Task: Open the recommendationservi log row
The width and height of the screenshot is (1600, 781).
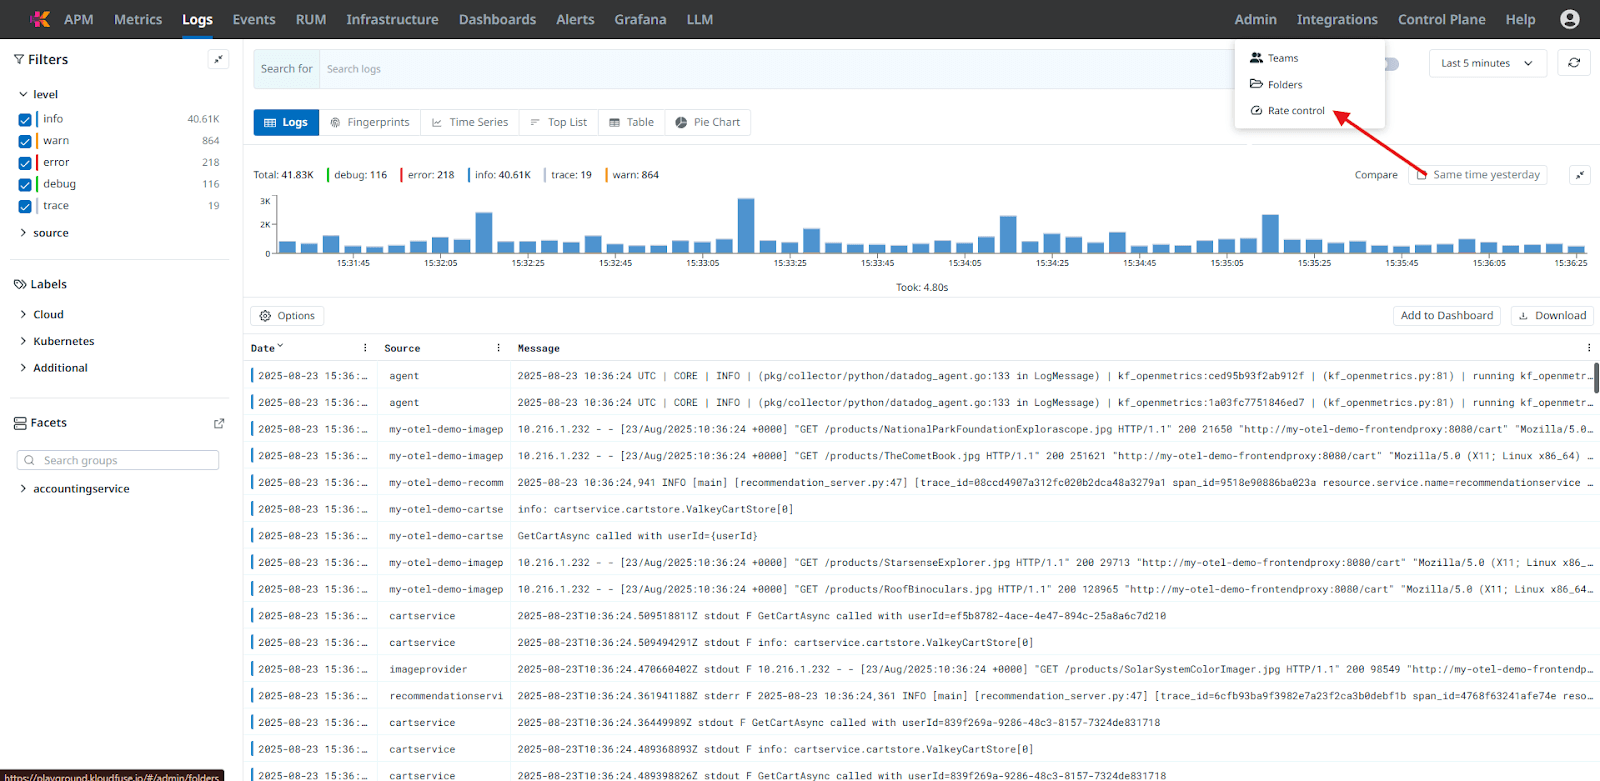Action: (x=920, y=696)
